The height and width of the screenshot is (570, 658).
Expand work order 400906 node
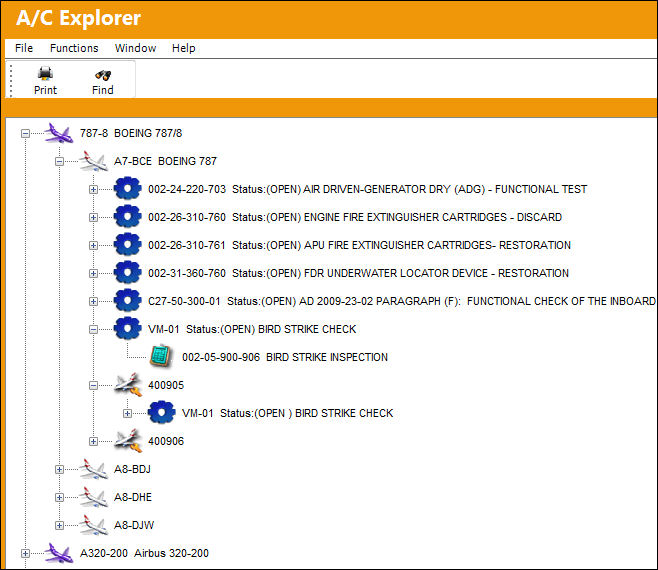[x=94, y=441]
